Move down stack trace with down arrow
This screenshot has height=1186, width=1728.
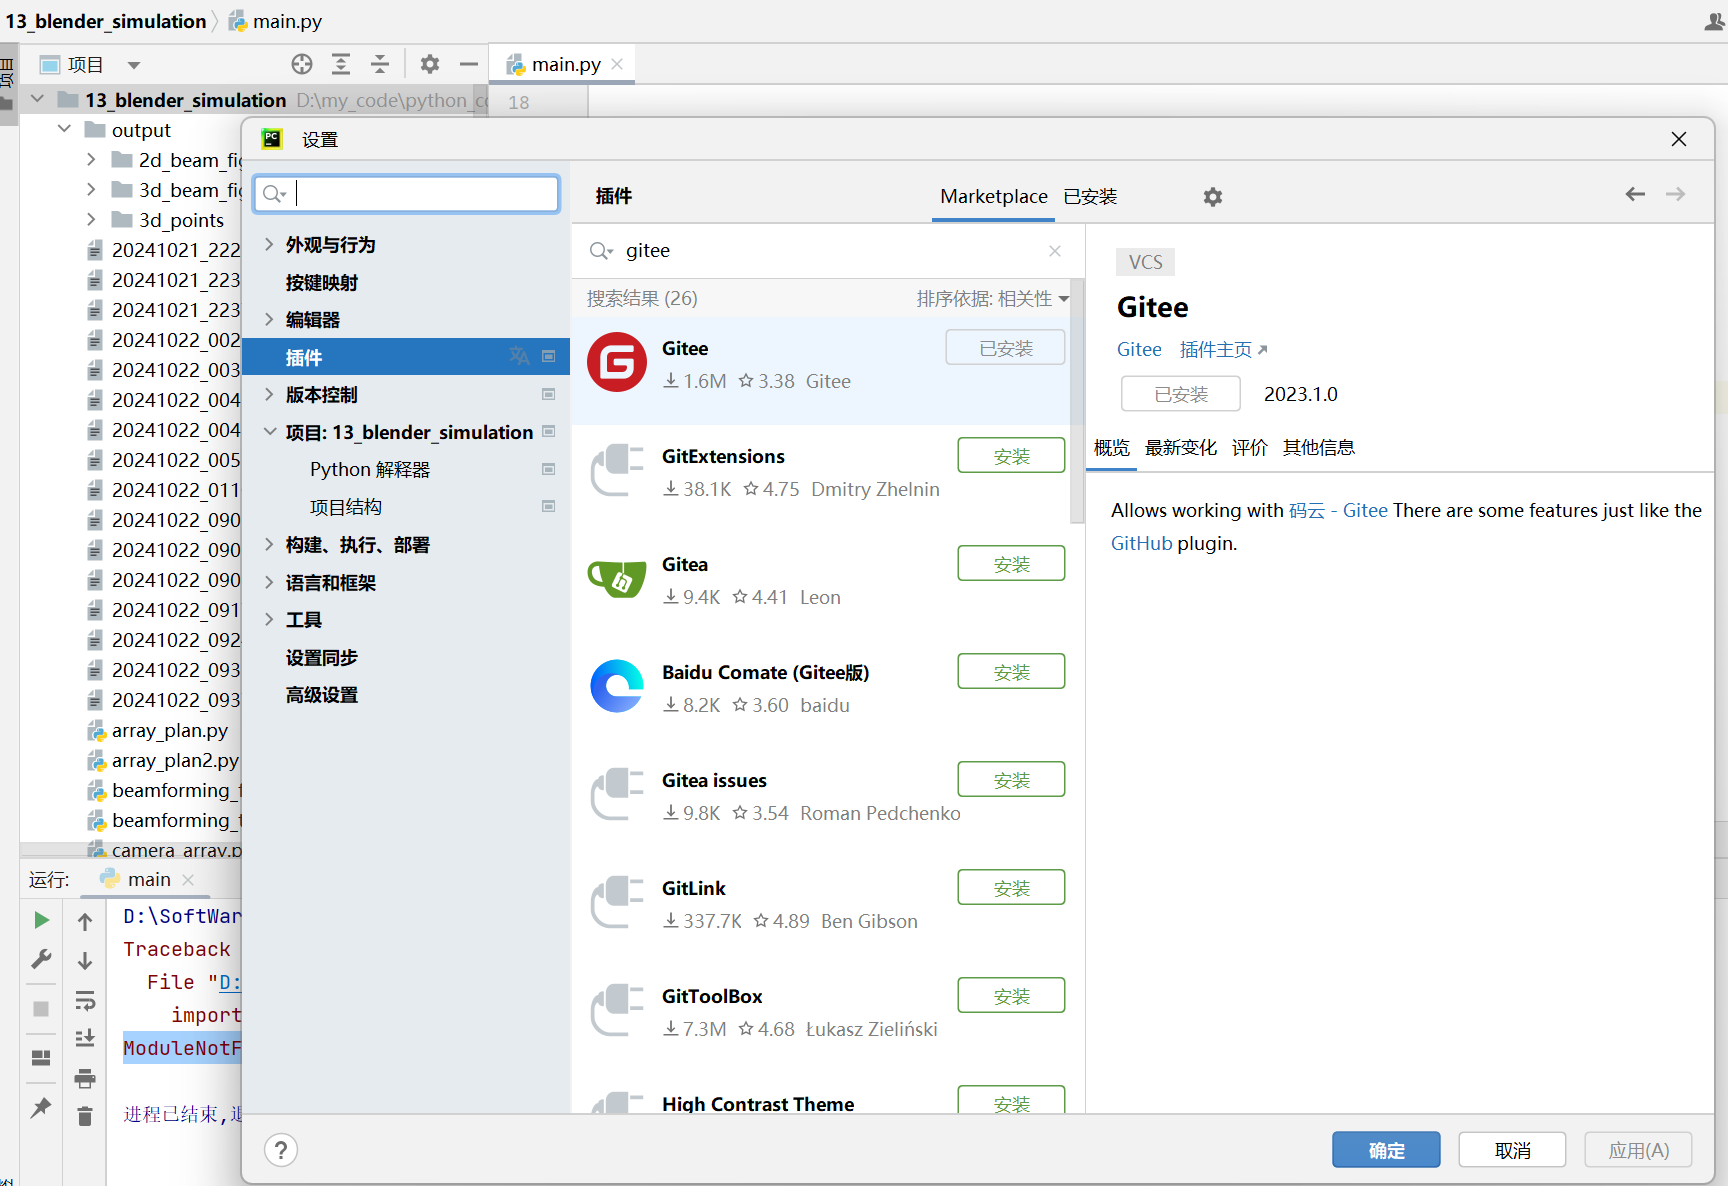85,961
